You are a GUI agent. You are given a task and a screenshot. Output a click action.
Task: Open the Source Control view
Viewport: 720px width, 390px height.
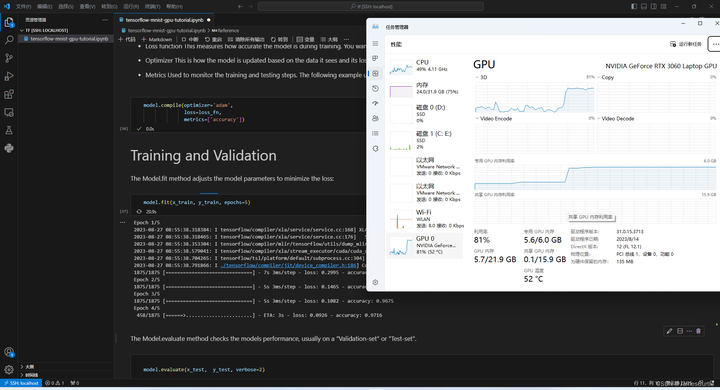9,58
